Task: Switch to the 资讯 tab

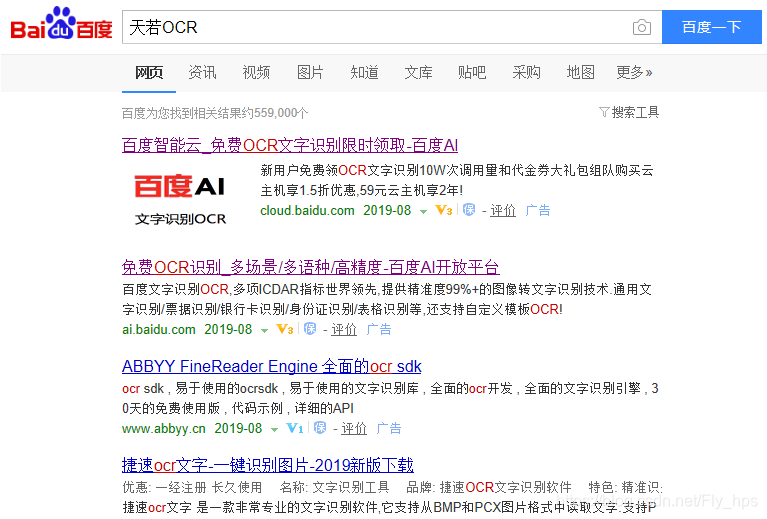Action: [203, 72]
